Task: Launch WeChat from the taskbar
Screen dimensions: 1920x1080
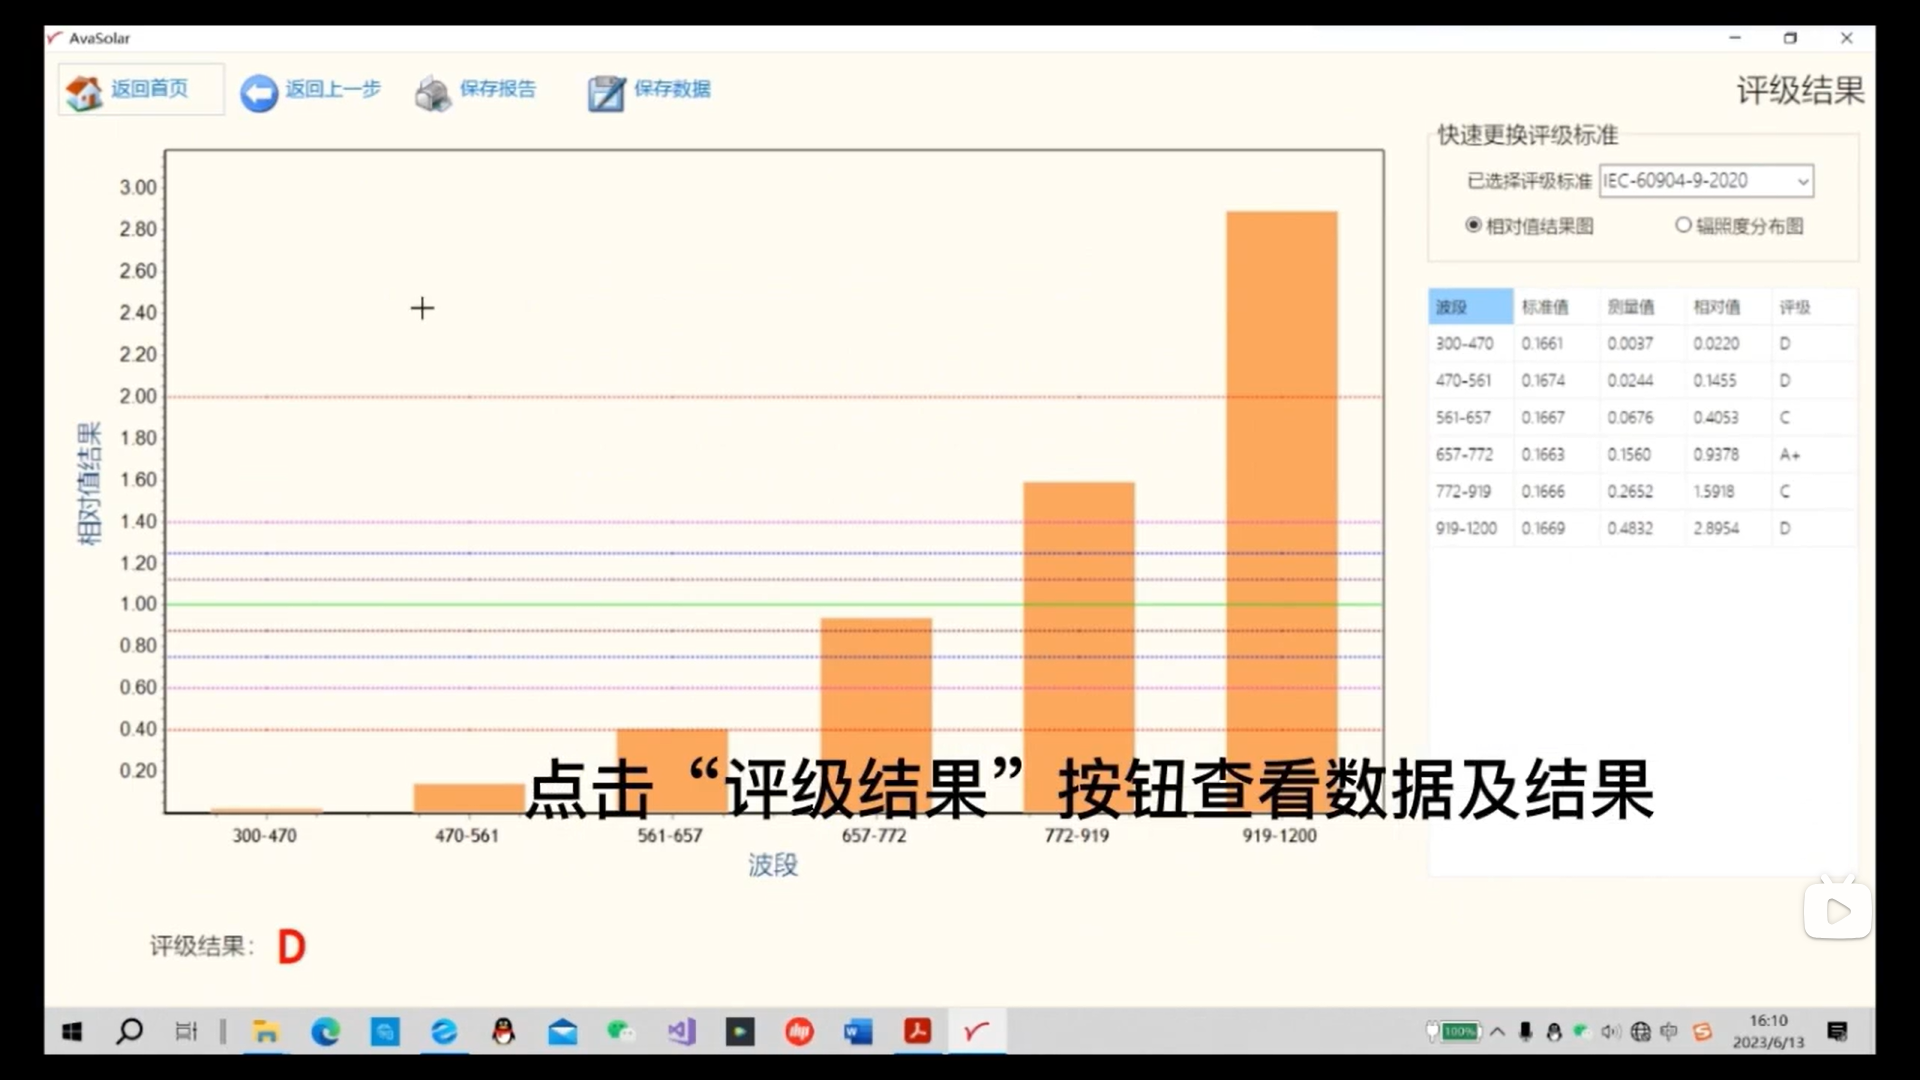Action: pyautogui.click(x=621, y=1032)
